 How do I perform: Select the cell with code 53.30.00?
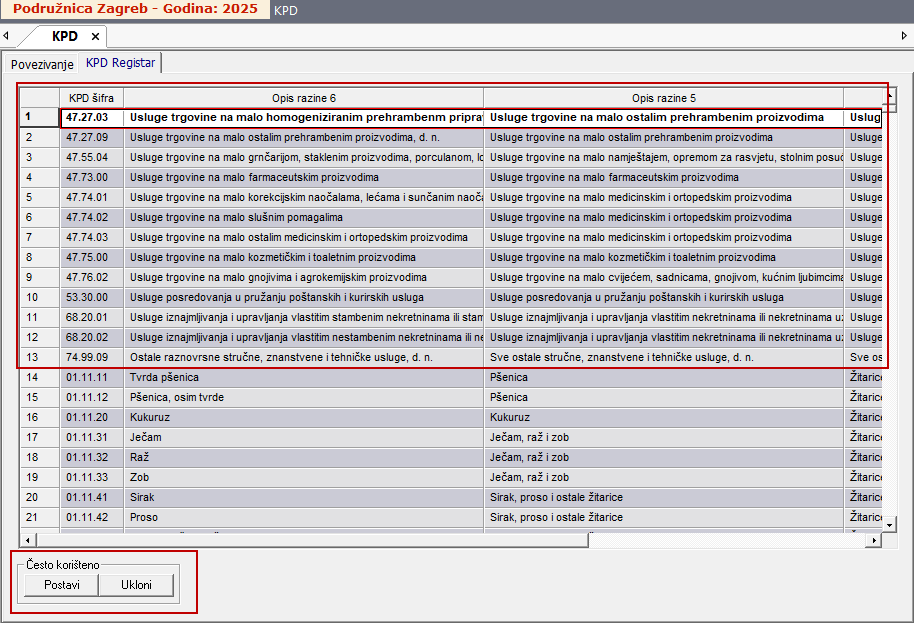pos(91,297)
